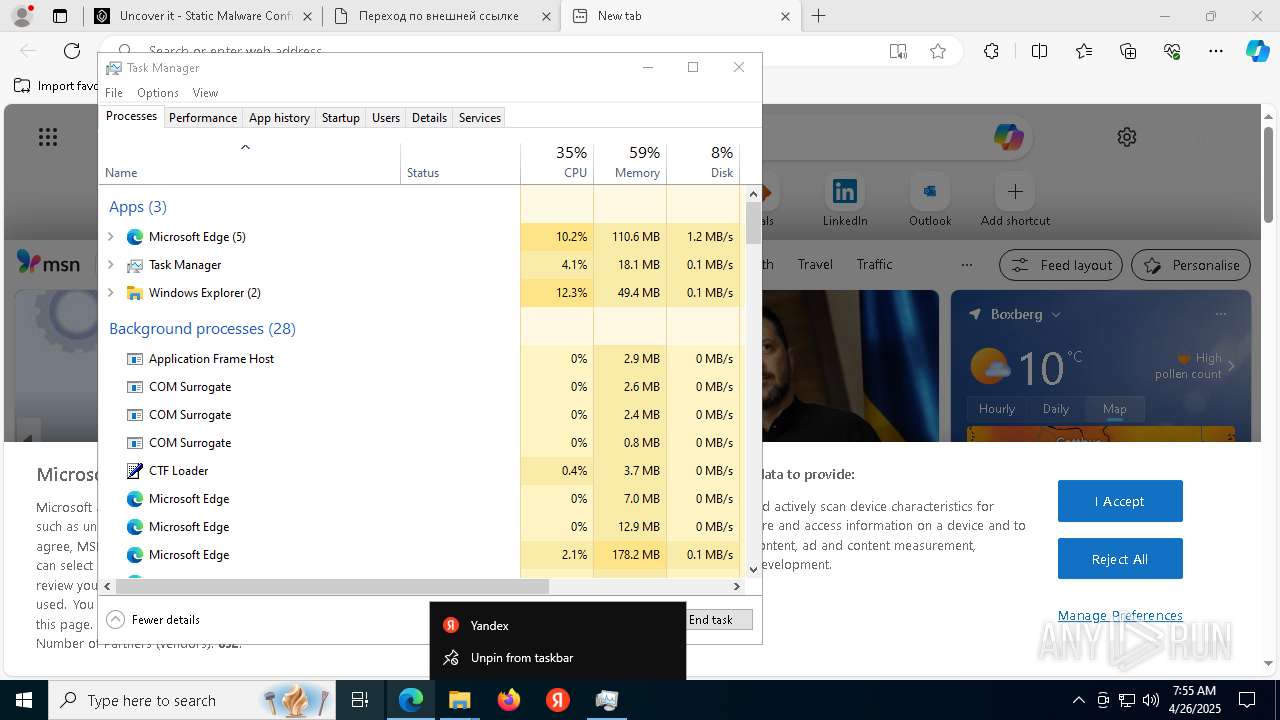Click the horizontal scrollbar right arrow

(737, 586)
